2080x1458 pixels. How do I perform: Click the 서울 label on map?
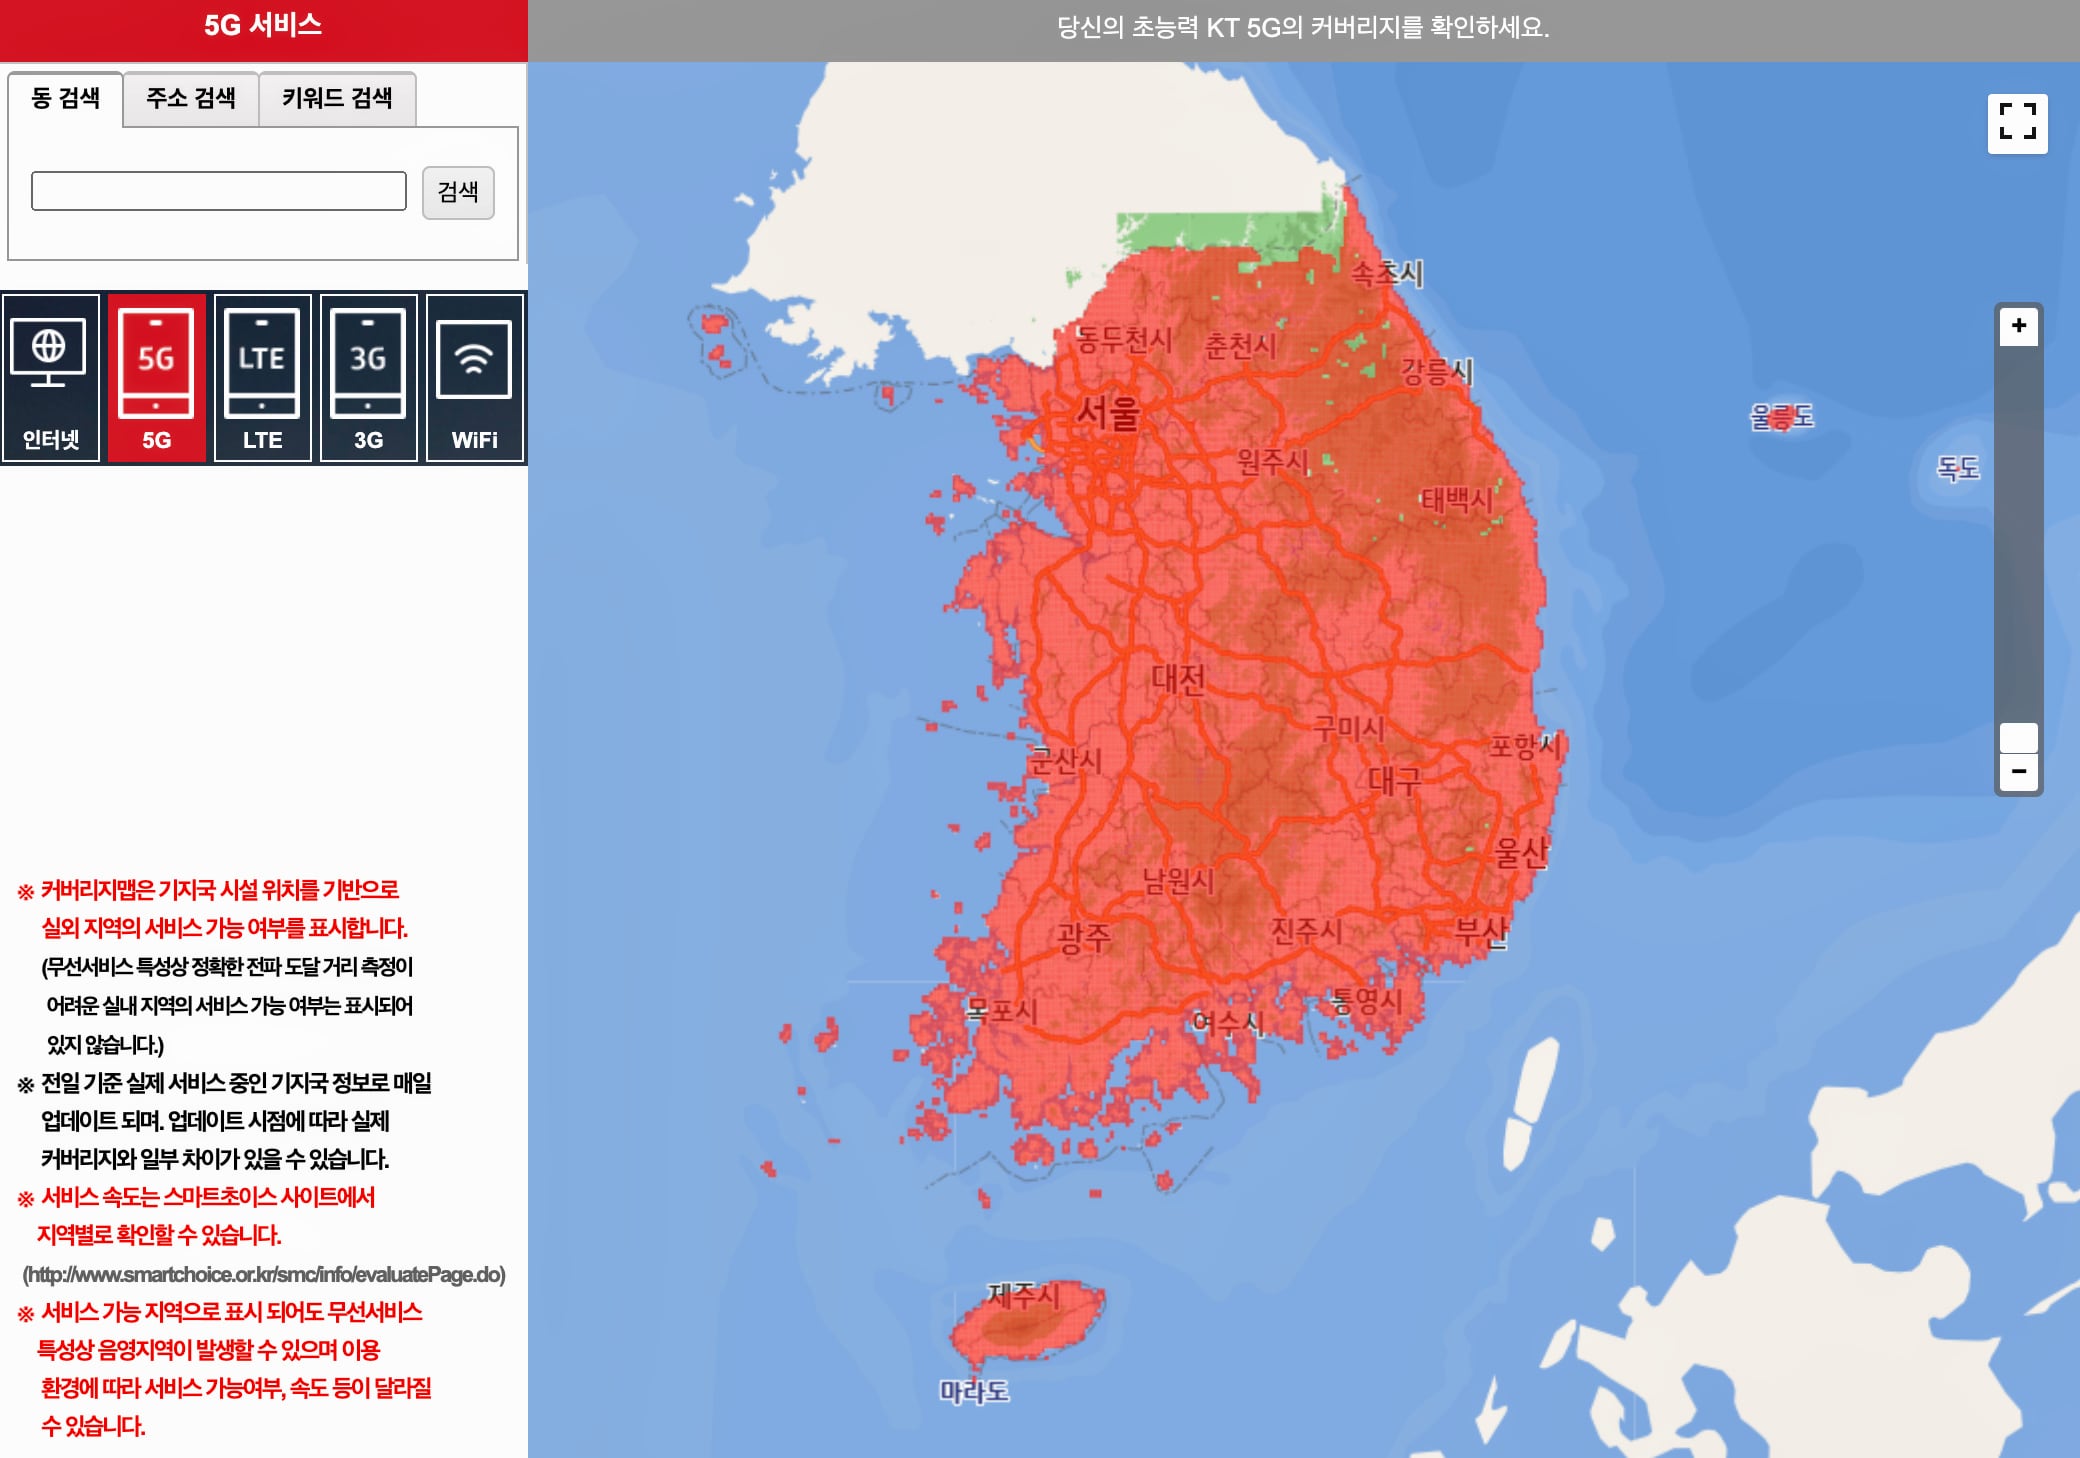(1107, 412)
